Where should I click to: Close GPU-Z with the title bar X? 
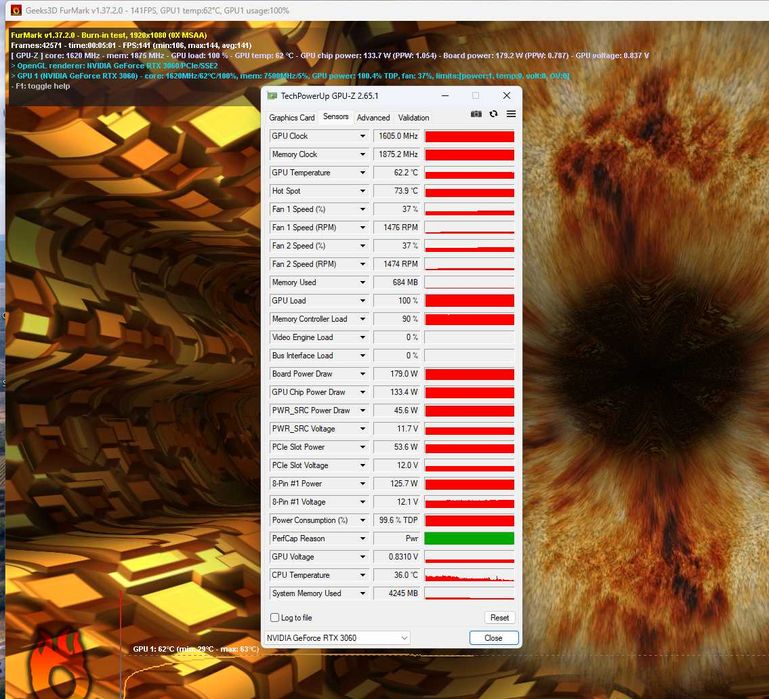[x=507, y=96]
